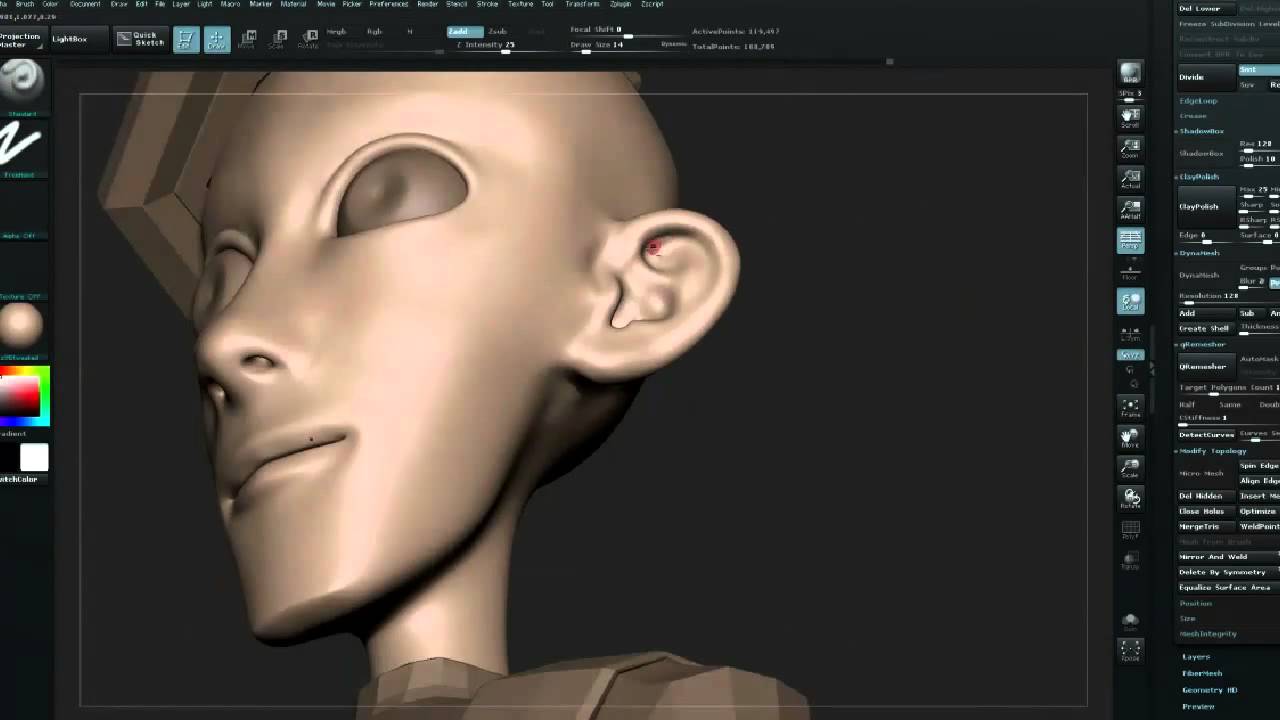Click the Create Shell button

click(1206, 328)
